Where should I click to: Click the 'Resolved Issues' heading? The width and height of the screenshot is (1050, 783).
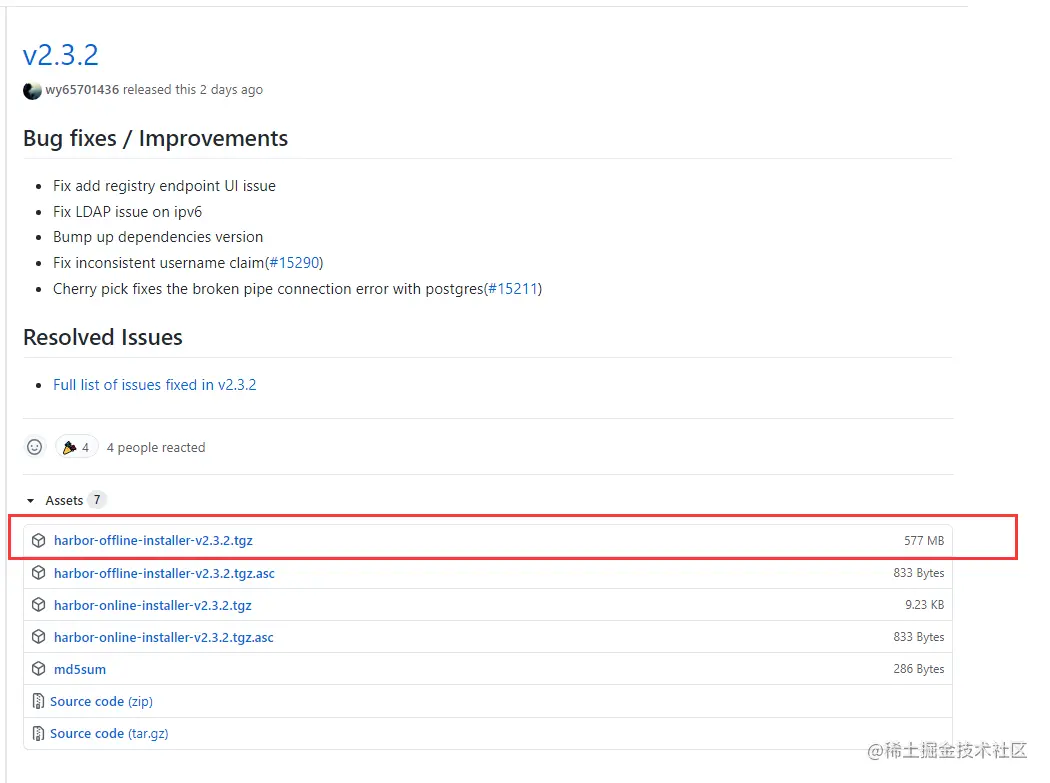[102, 338]
